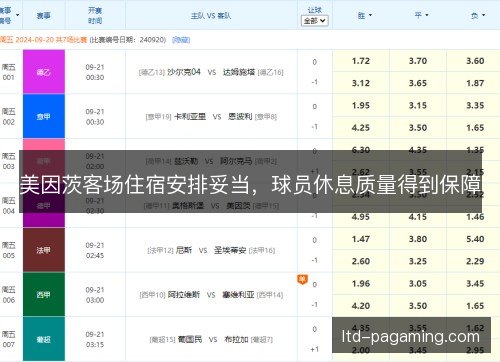Pick win odds 1.72 for 沙尔克04 match
This screenshot has height=362, width=500.
pyautogui.click(x=361, y=61)
